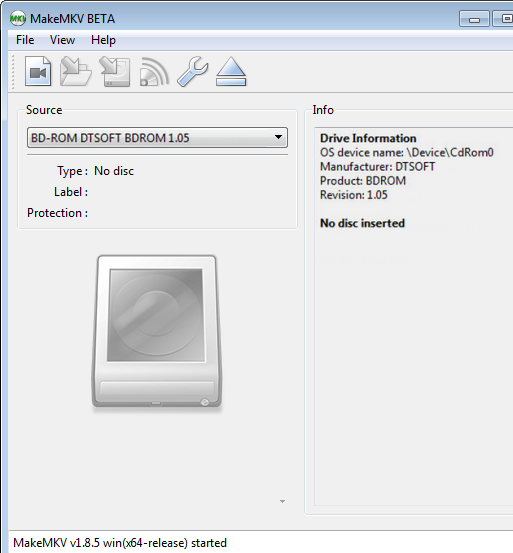Screen dimensions: 513x553
Task: Click the 'No disc inserted' message
Action: 362,223
